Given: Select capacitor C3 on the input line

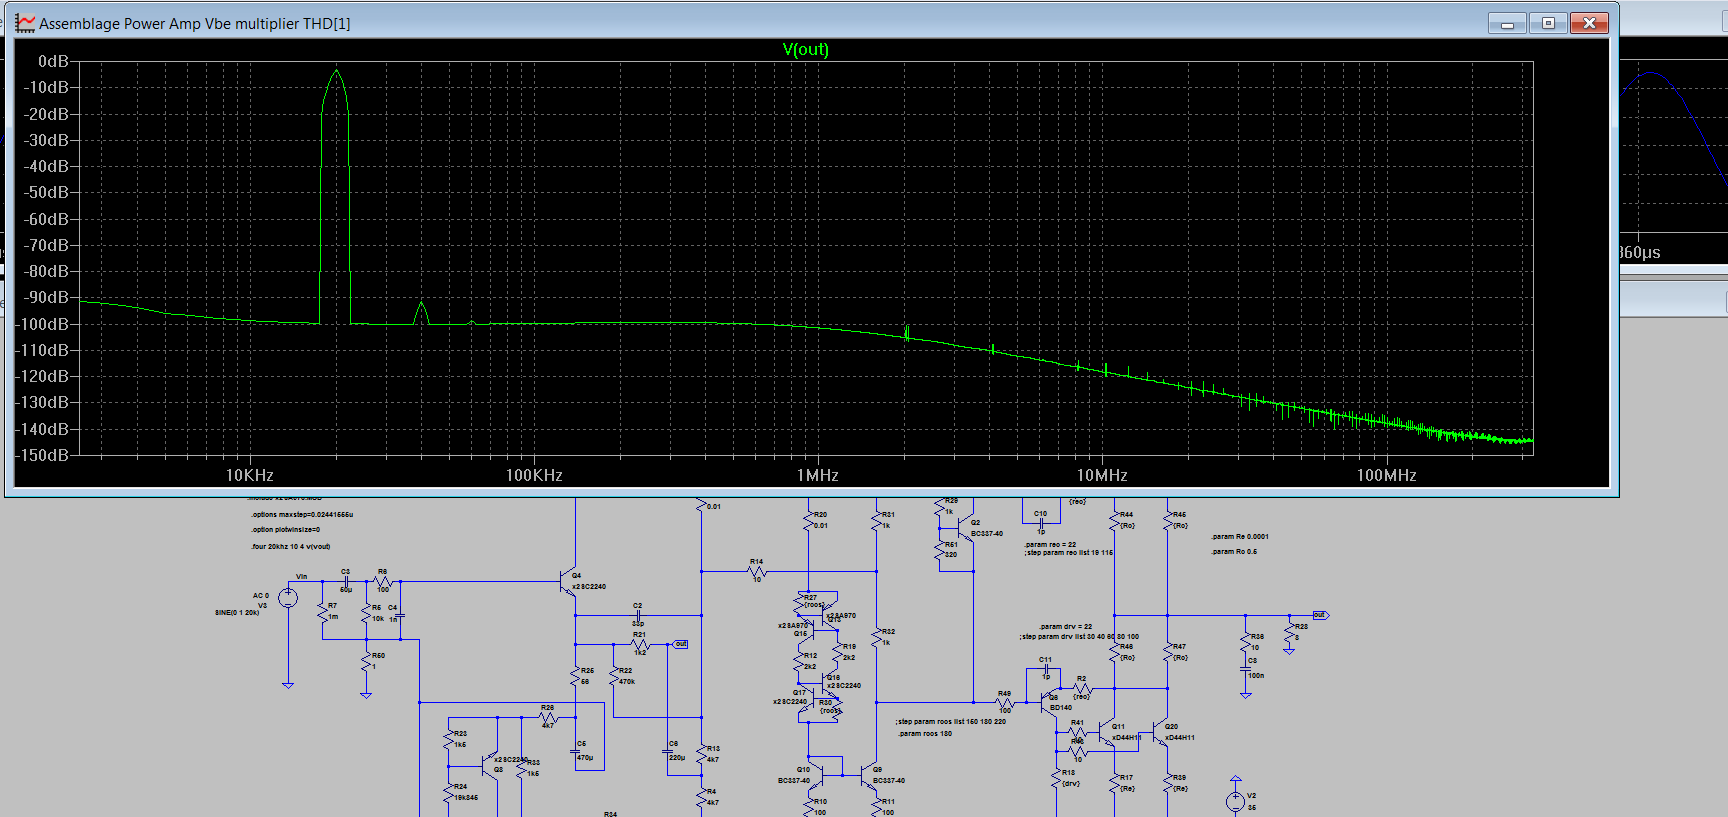Looking at the screenshot, I should point(346,581).
